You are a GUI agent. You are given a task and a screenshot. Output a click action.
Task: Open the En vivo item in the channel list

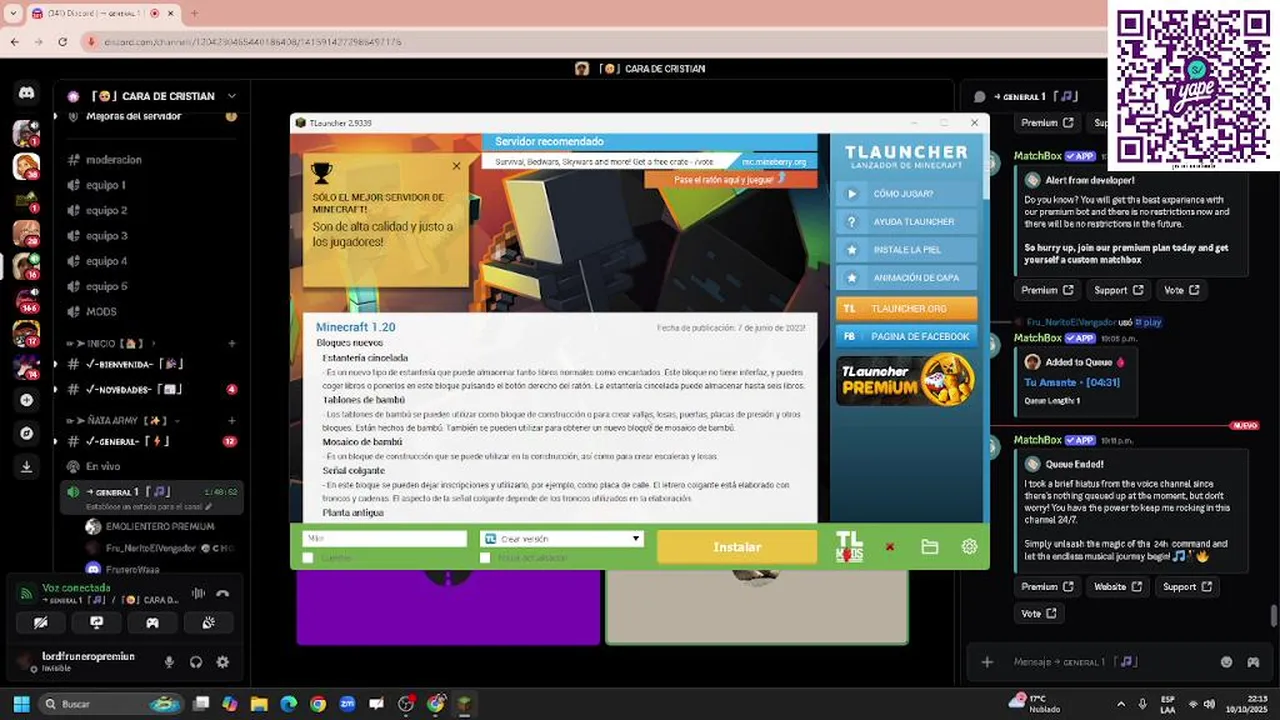(x=103, y=467)
